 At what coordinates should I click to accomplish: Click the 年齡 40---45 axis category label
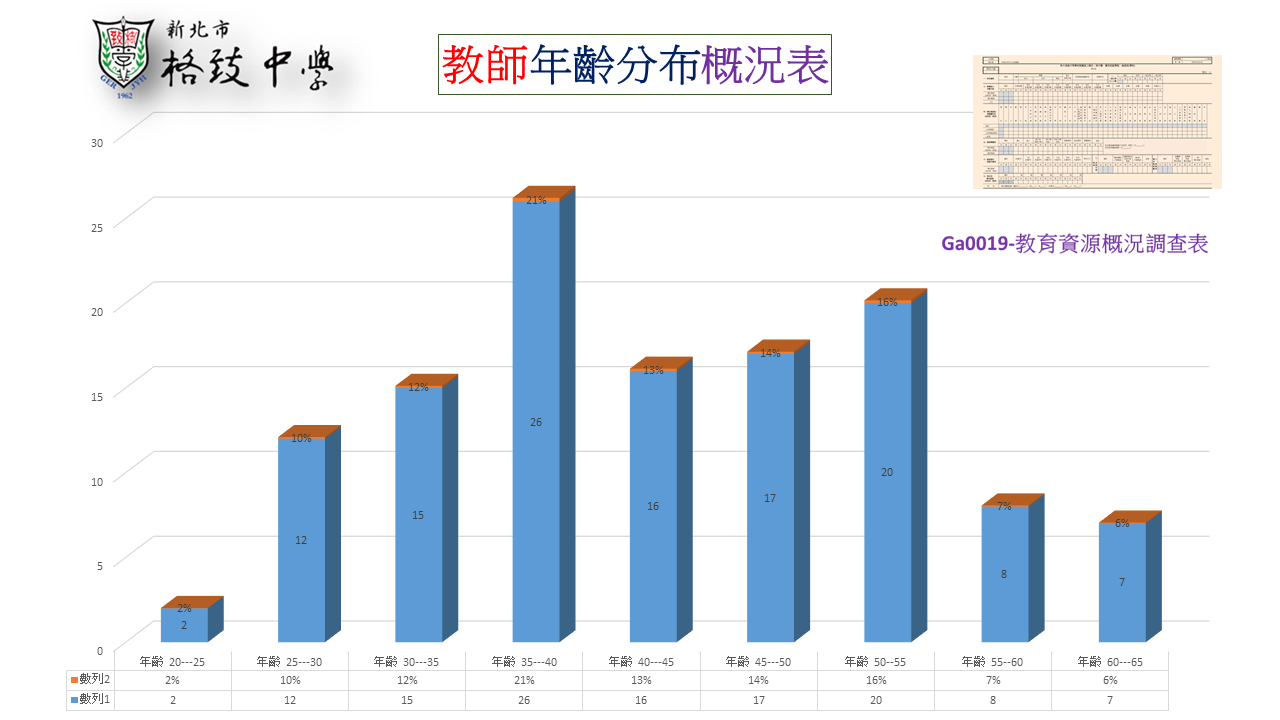(641, 661)
